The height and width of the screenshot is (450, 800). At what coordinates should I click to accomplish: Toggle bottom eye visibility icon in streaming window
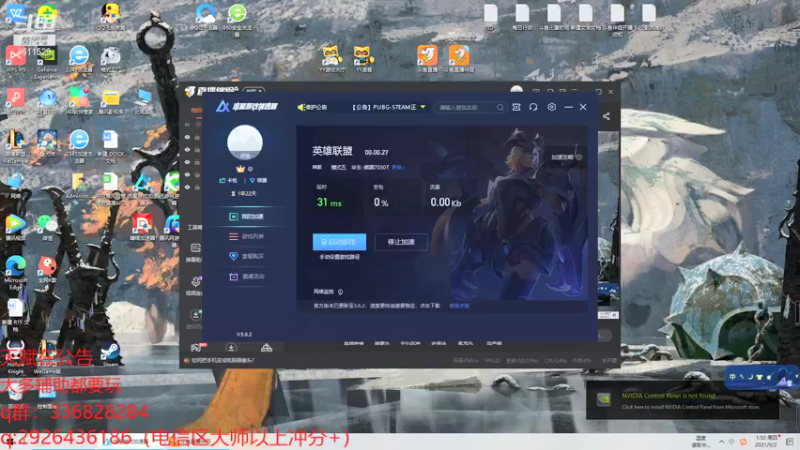pos(187,187)
